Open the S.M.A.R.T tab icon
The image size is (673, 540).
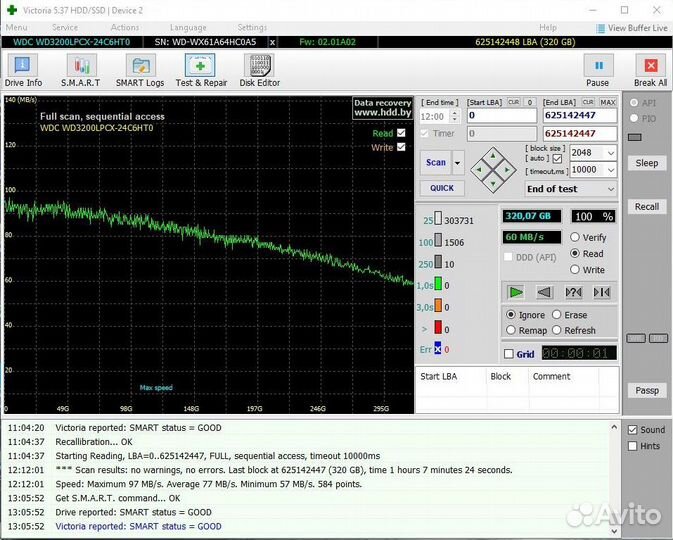80,70
